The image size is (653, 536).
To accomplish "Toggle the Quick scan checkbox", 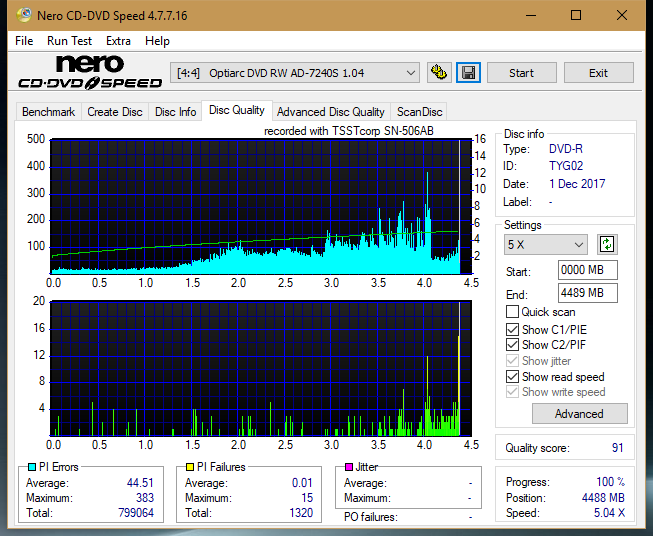I will (512, 312).
